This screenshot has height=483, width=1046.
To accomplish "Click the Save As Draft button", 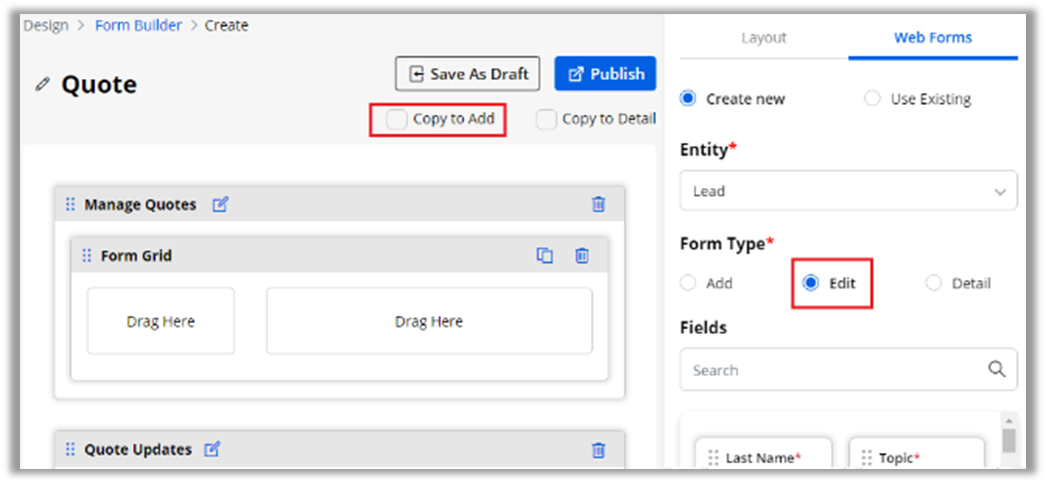I will [468, 74].
